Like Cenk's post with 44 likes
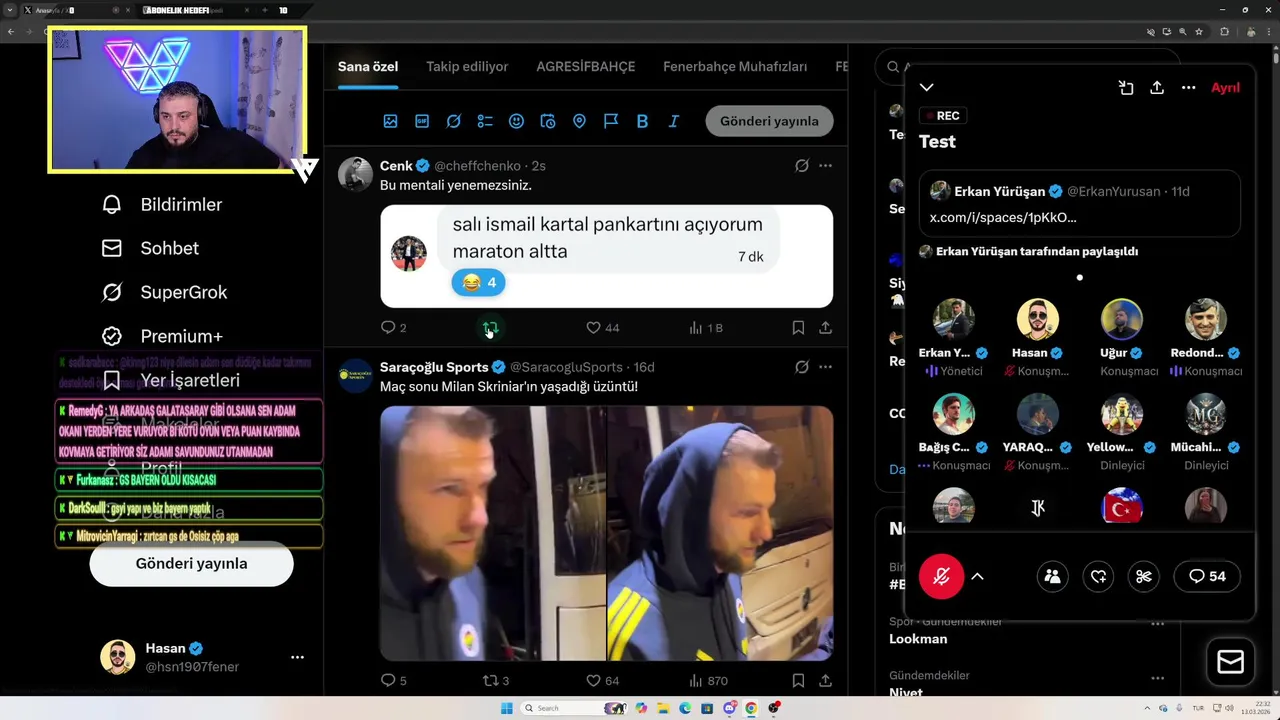1280x720 pixels. click(603, 327)
